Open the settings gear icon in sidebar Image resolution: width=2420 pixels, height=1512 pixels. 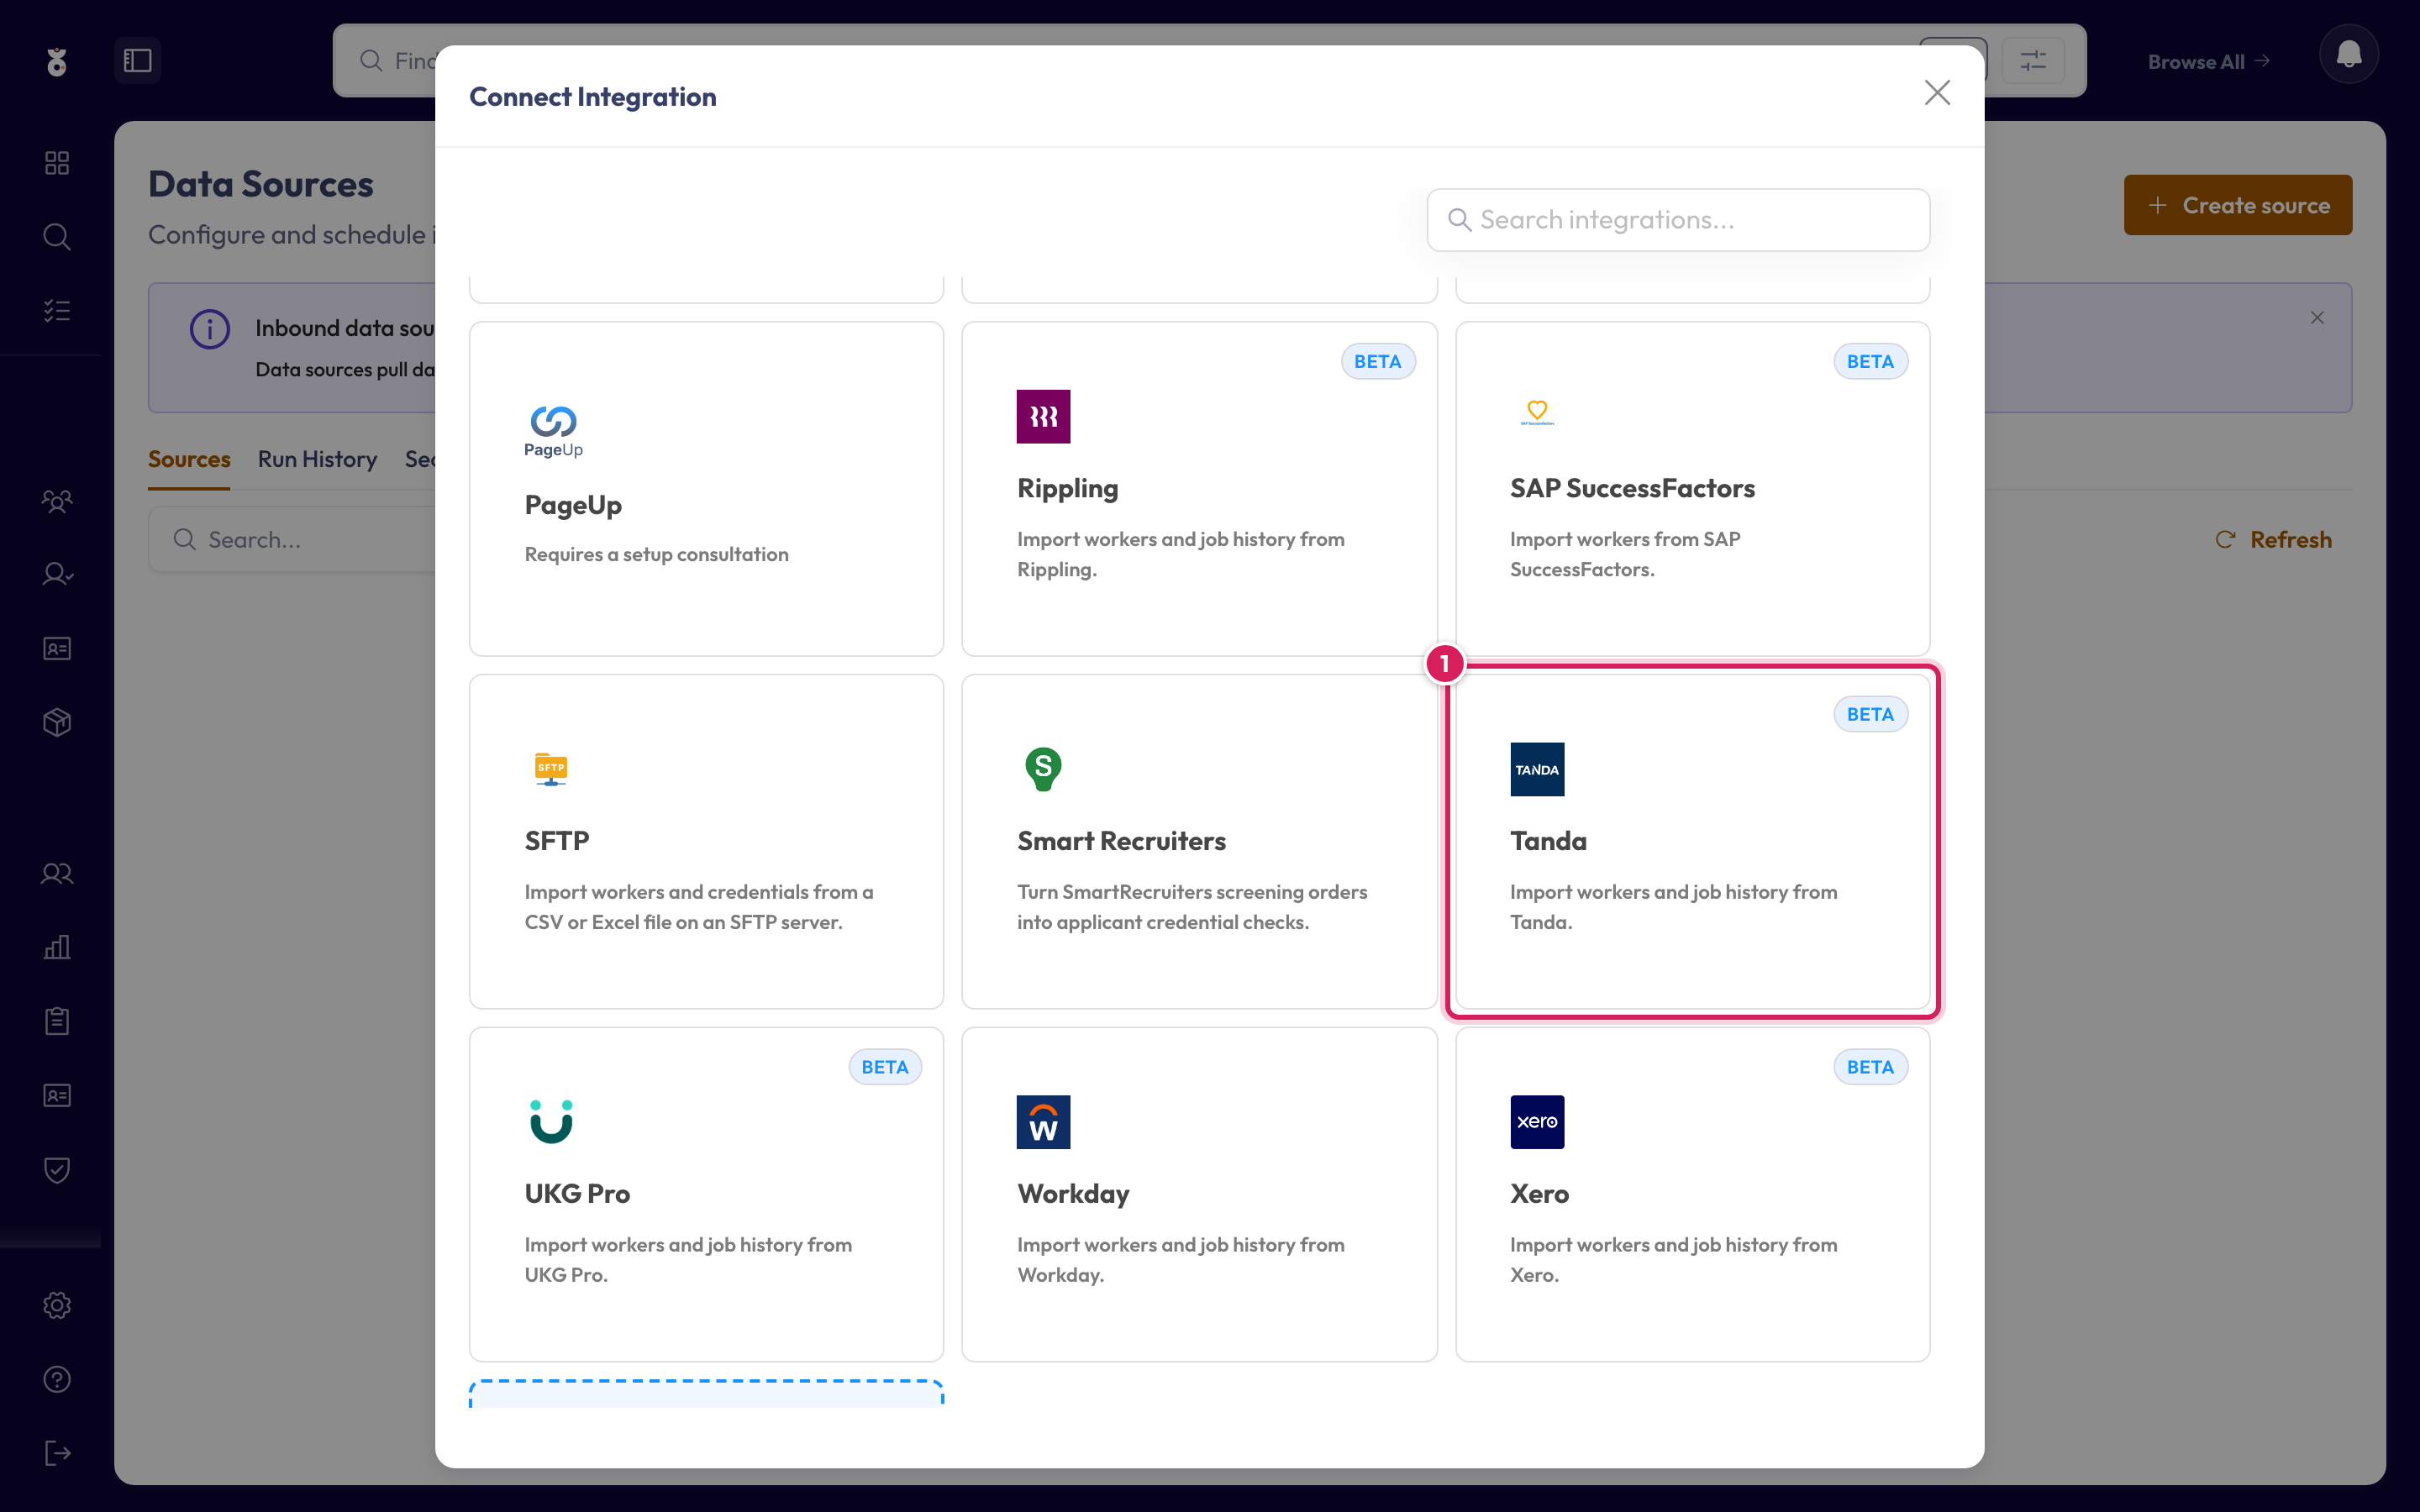tap(57, 1305)
